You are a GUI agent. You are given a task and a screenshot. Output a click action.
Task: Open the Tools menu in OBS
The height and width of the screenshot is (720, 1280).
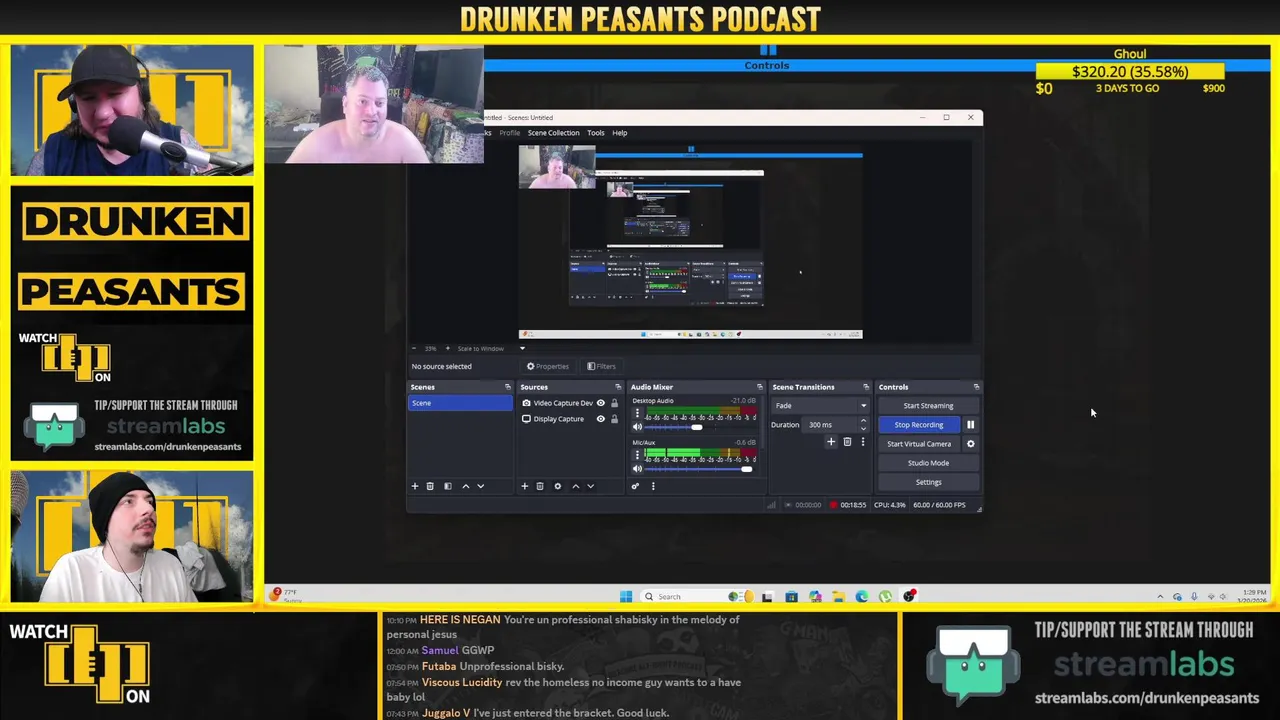[x=595, y=133]
